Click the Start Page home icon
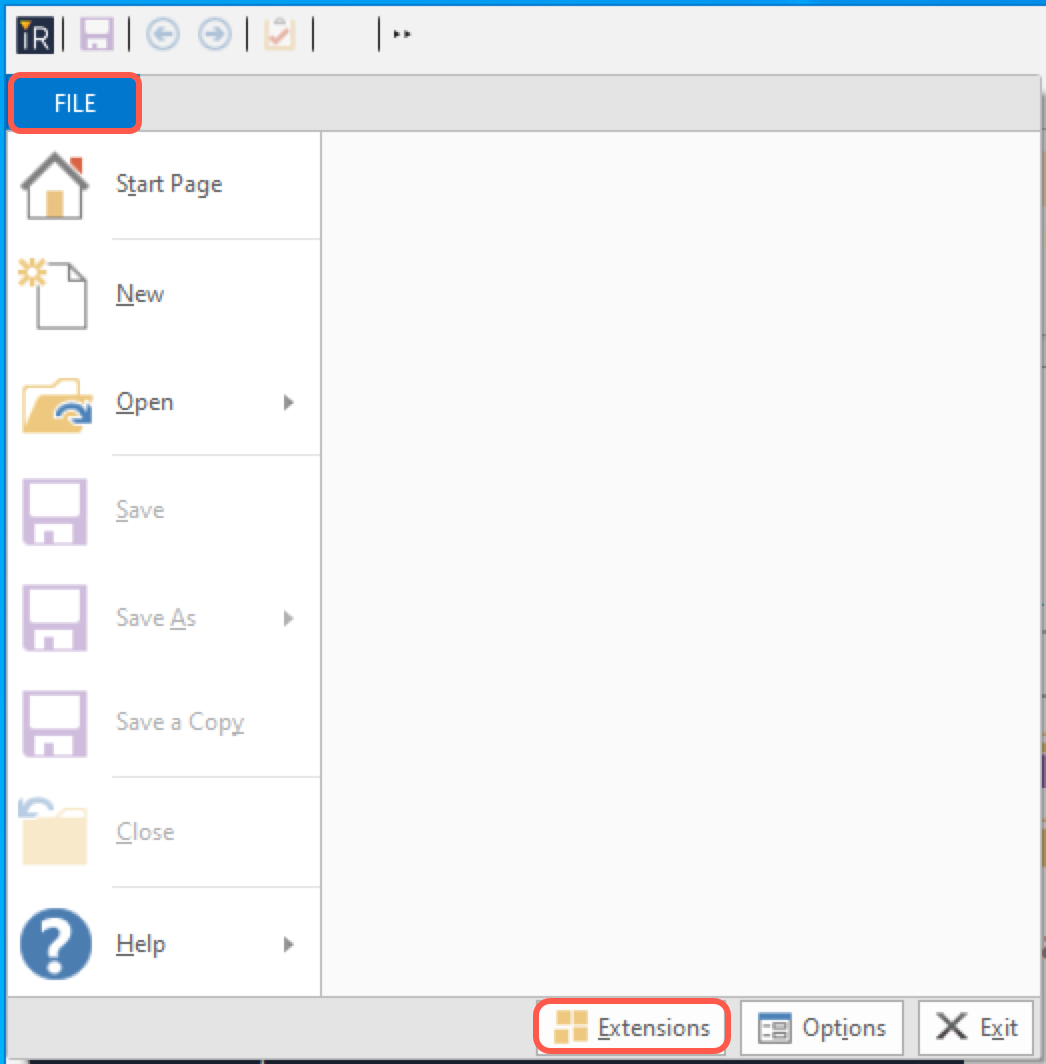Viewport: 1046px width, 1064px height. pyautogui.click(x=55, y=184)
